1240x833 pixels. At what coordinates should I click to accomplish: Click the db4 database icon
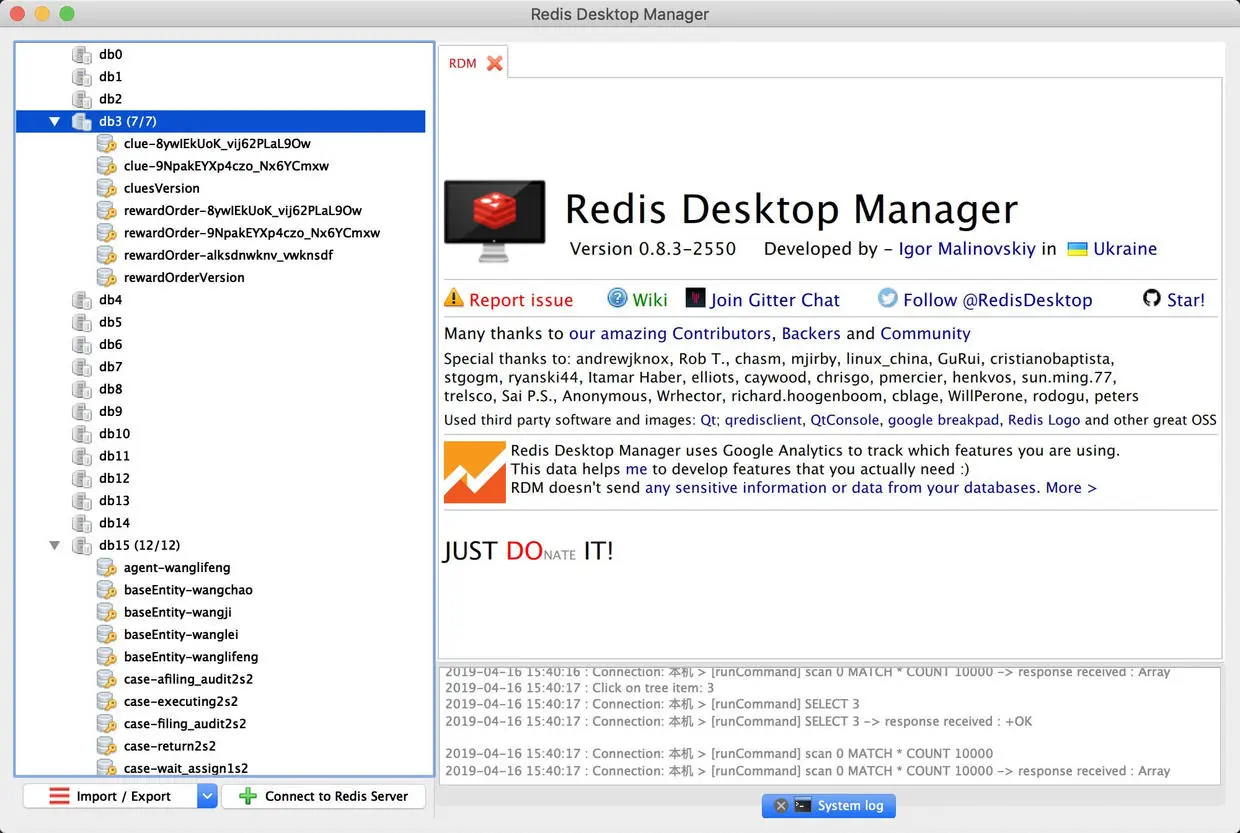(82, 300)
